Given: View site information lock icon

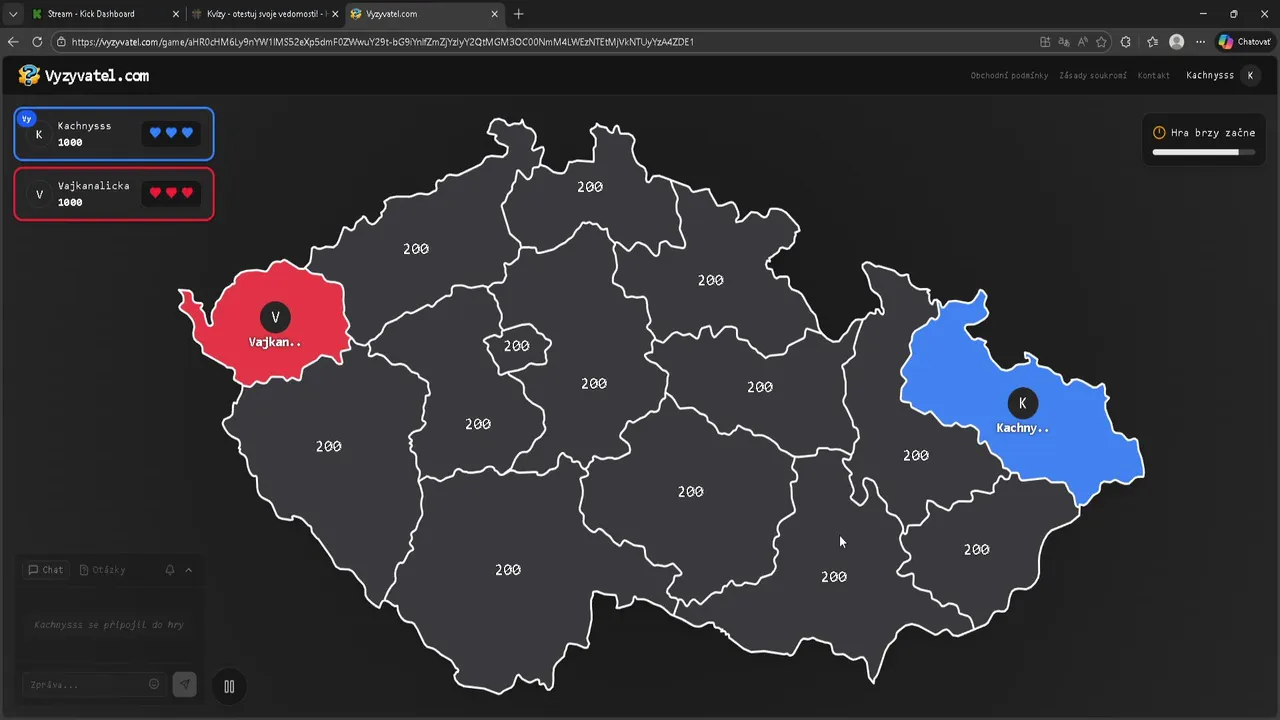Looking at the screenshot, I should [x=61, y=42].
